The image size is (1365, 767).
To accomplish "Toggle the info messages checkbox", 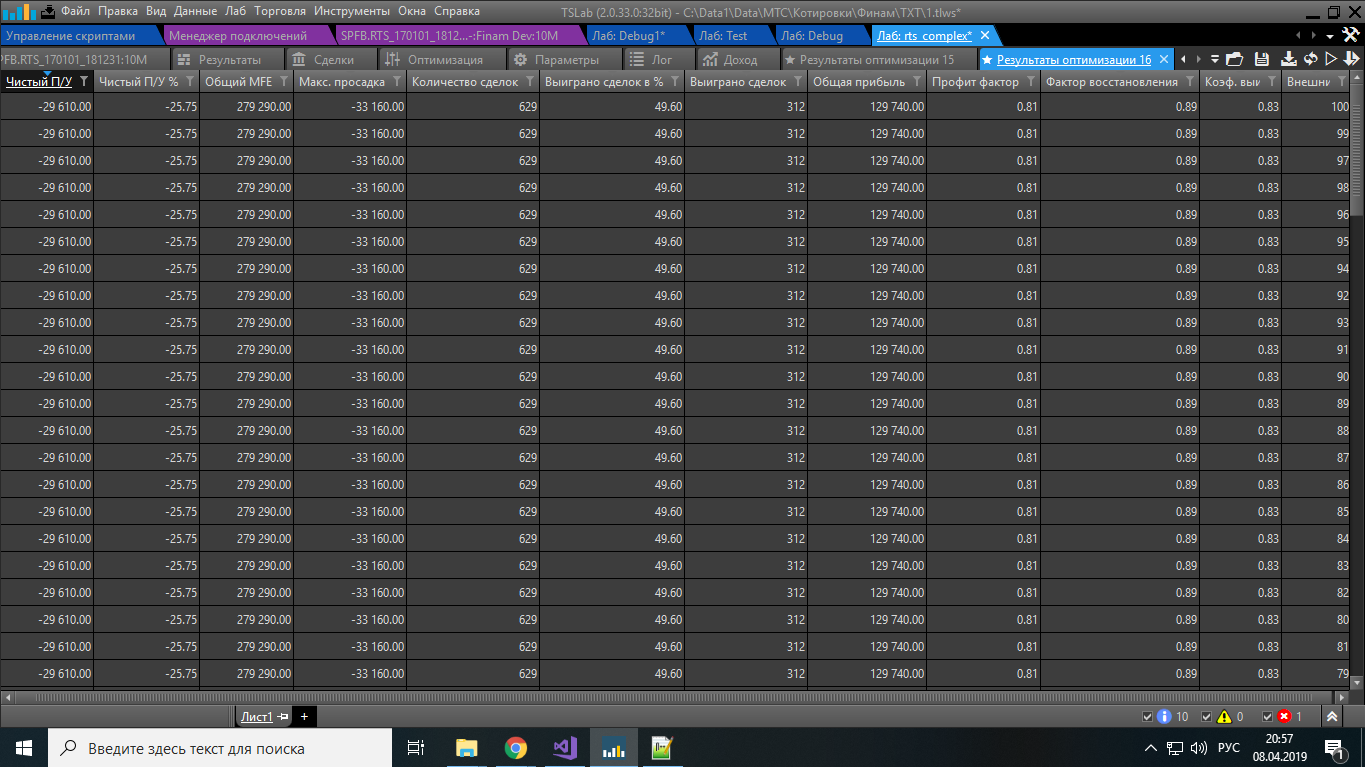I will pos(1147,717).
